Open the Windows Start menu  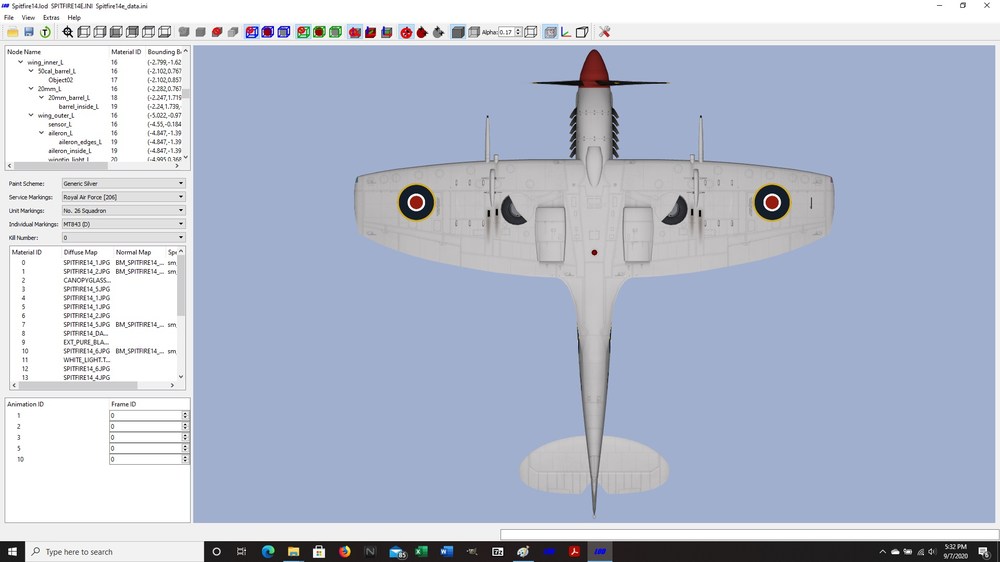point(12,551)
